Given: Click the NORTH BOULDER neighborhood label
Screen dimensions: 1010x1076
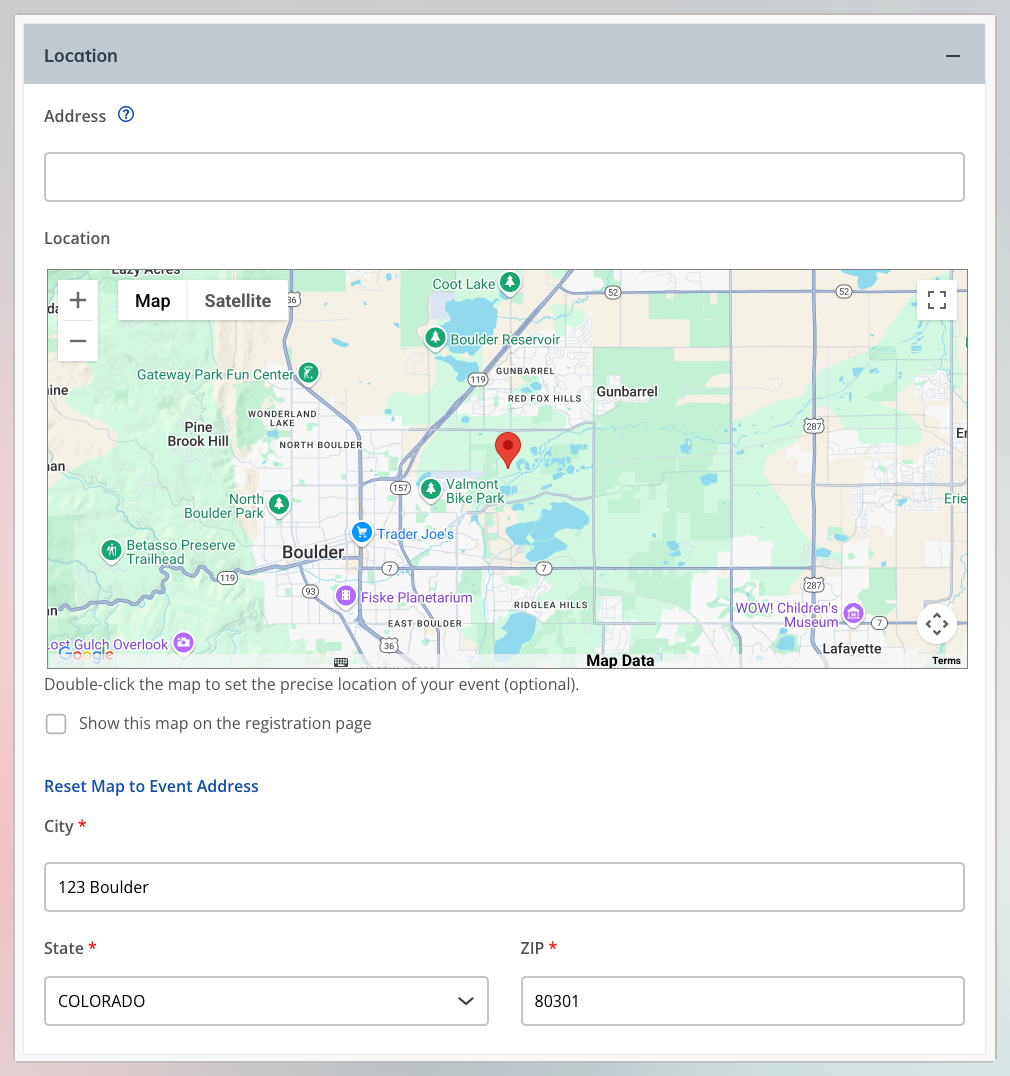Looking at the screenshot, I should tap(320, 445).
